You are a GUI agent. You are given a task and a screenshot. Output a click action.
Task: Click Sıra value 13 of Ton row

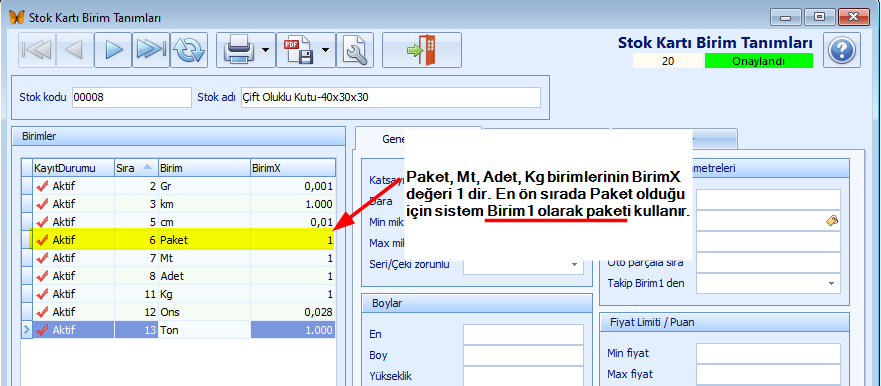pyautogui.click(x=149, y=330)
